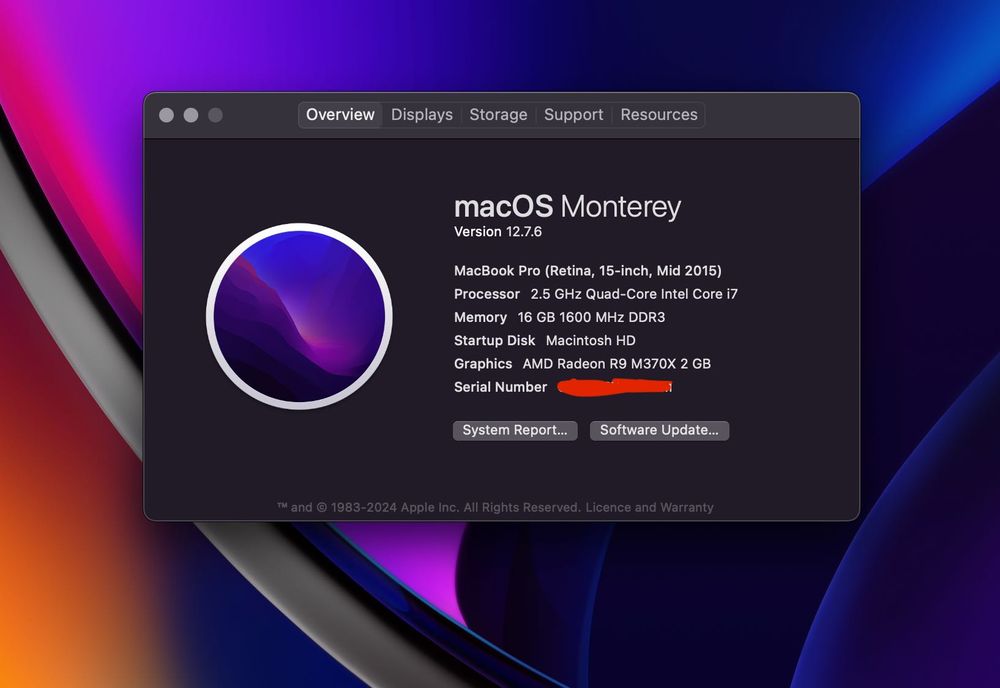Click '16 GB 1600 MHz DDR3' value
Viewport: 1000px width, 688px height.
pyautogui.click(x=591, y=318)
